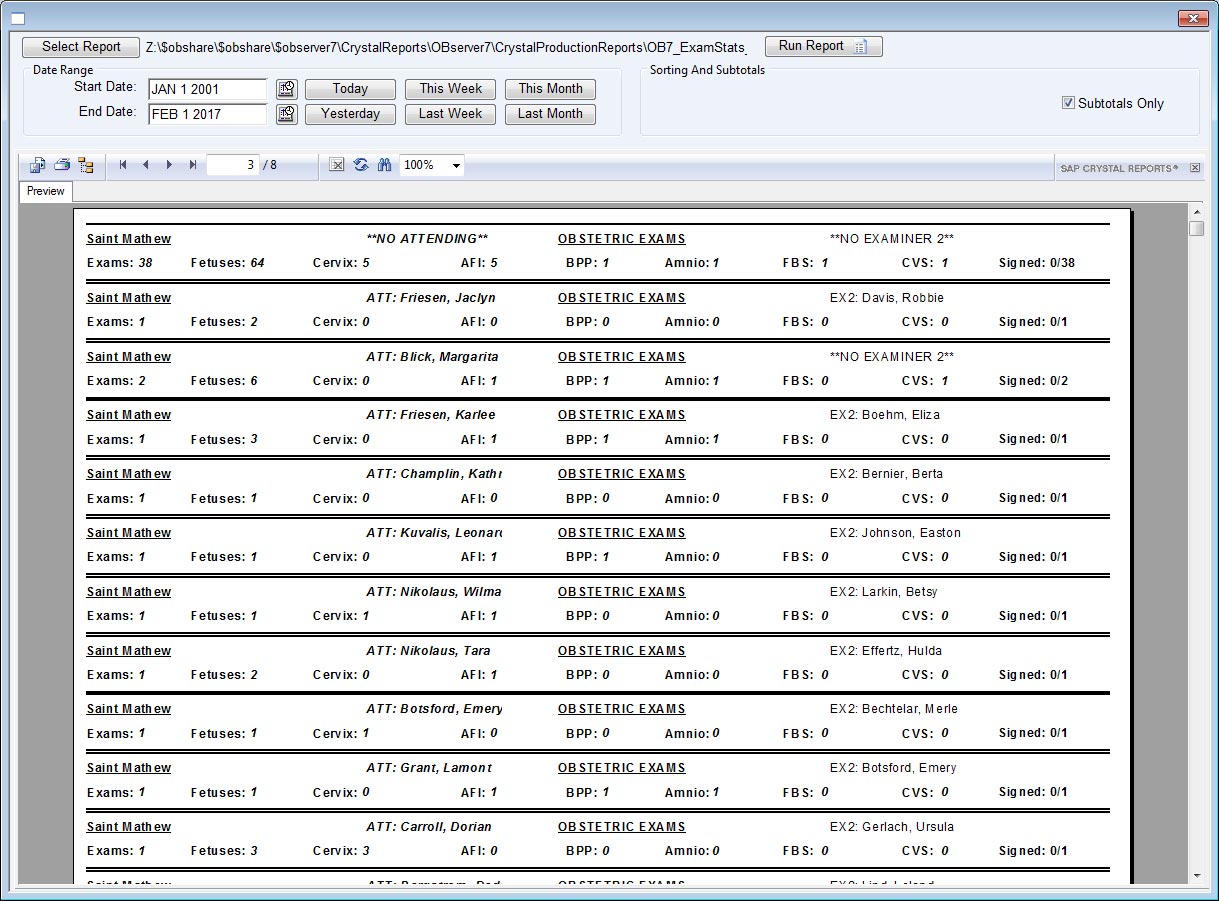Click OBSTETRIC EXAMS in Carroll, Dorian section
This screenshot has width=1219, height=901.
tap(622, 827)
